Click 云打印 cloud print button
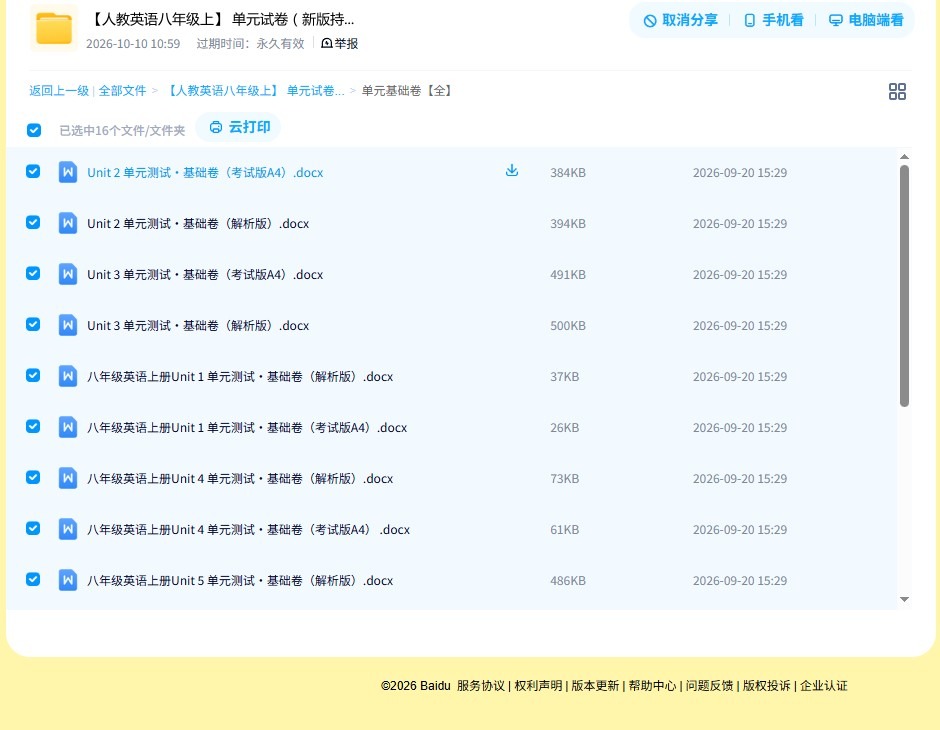Screen dimensions: 940x730 tap(239, 127)
